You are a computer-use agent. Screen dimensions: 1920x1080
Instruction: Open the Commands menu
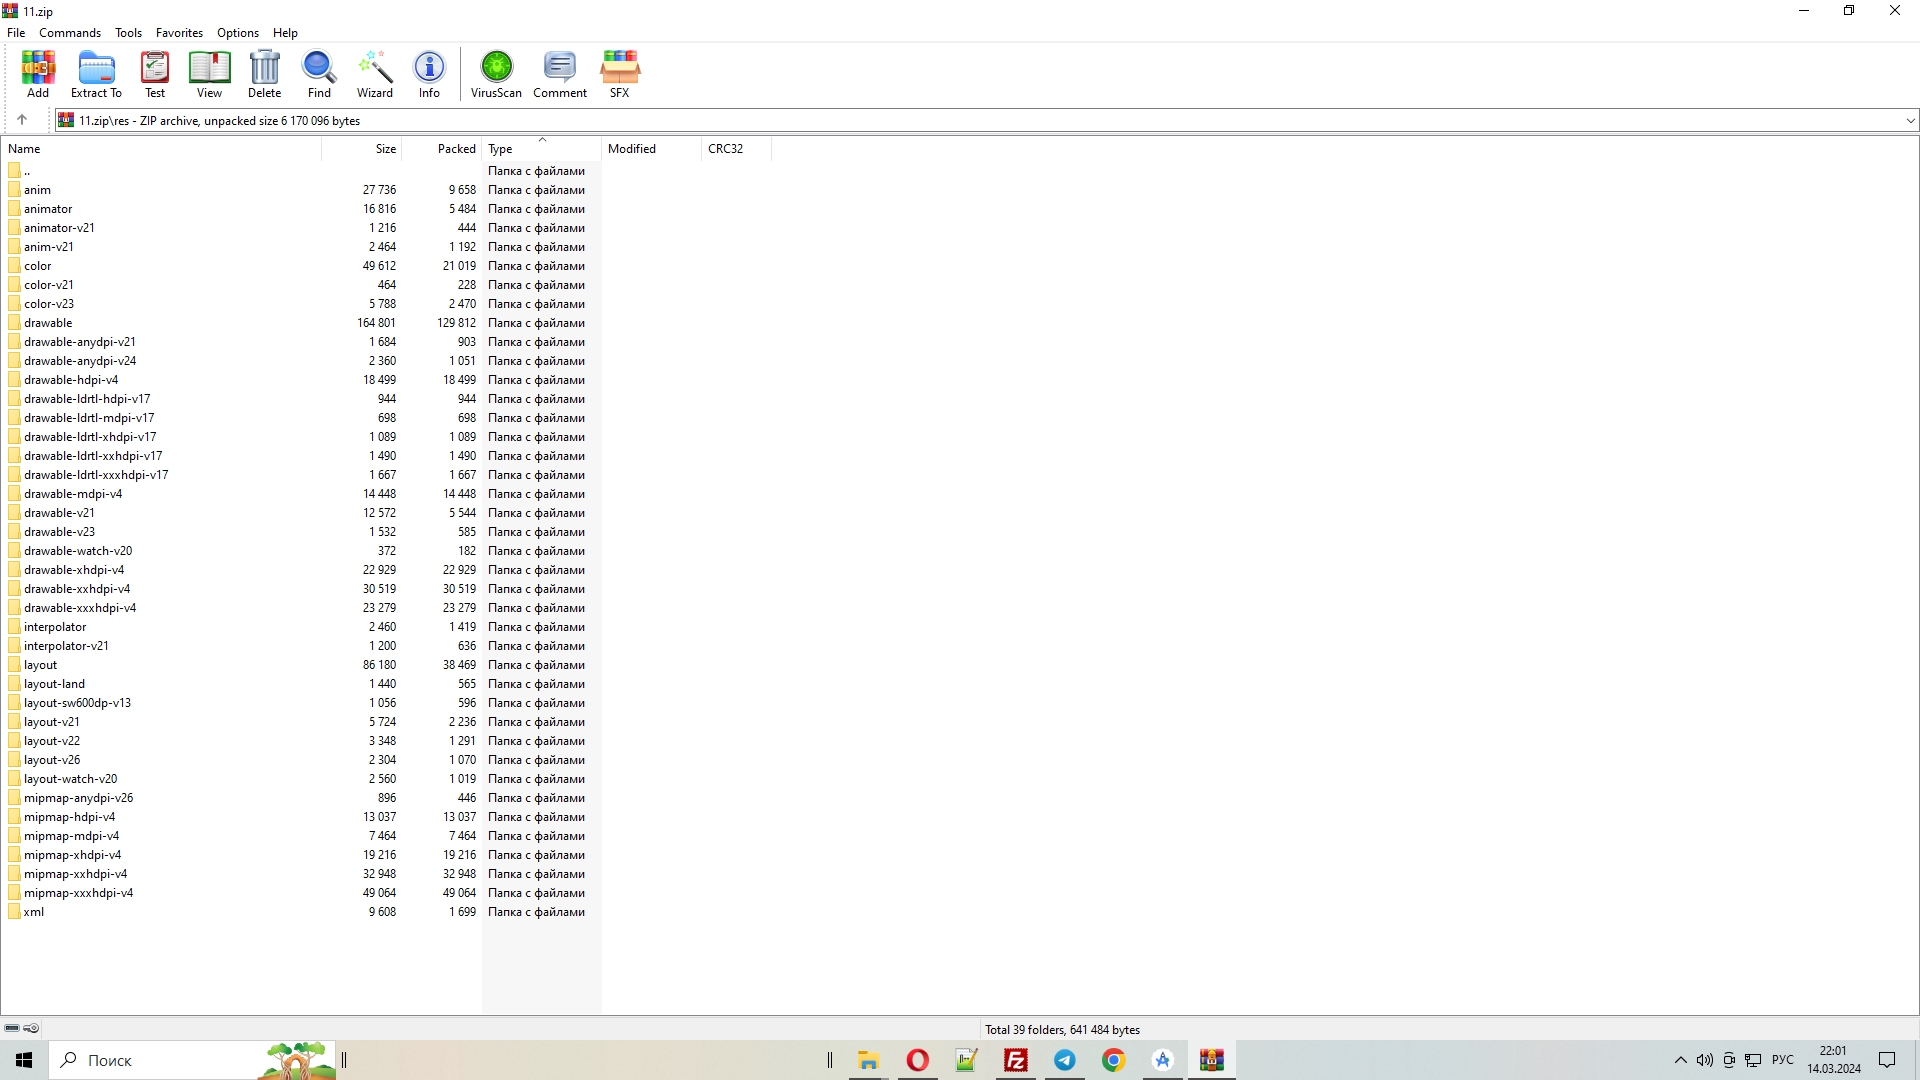70,33
